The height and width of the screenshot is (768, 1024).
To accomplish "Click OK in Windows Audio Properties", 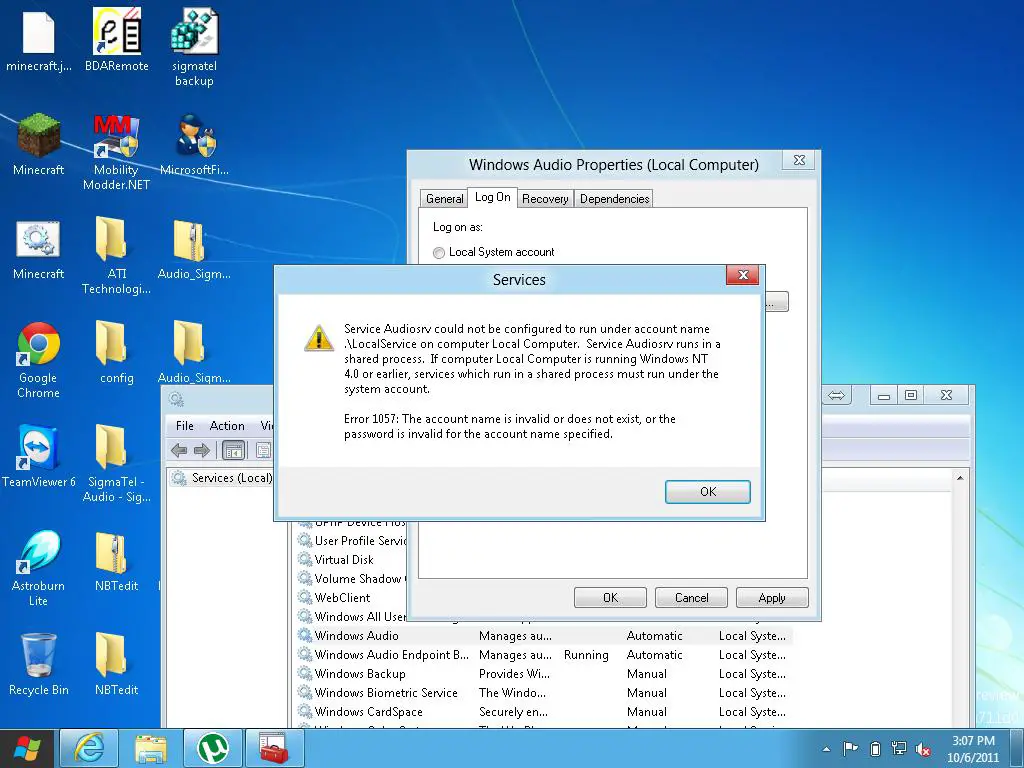I will [x=610, y=598].
